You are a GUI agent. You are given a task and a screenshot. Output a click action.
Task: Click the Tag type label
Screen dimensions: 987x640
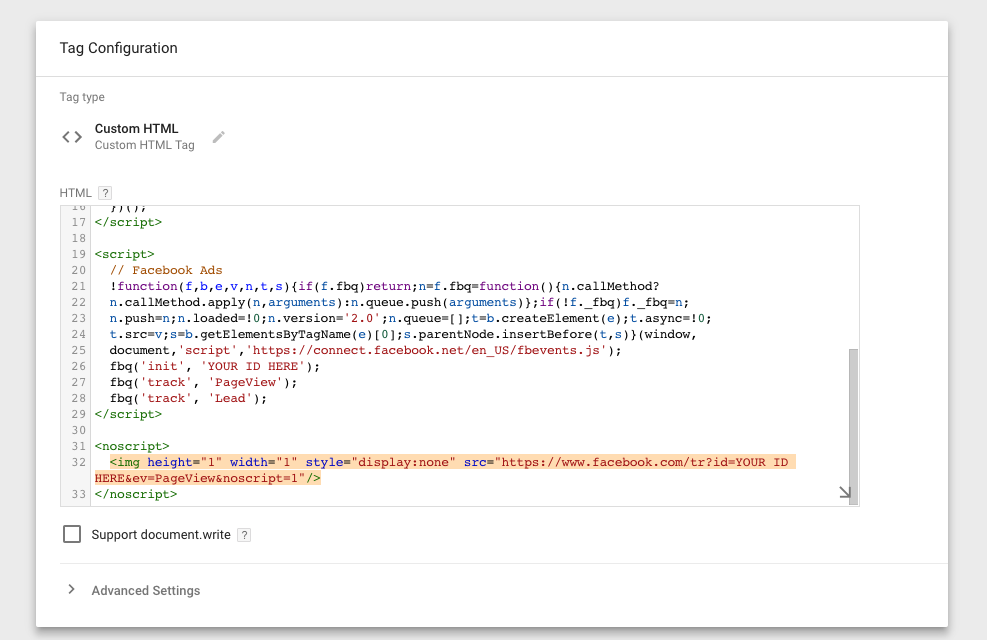point(82,97)
